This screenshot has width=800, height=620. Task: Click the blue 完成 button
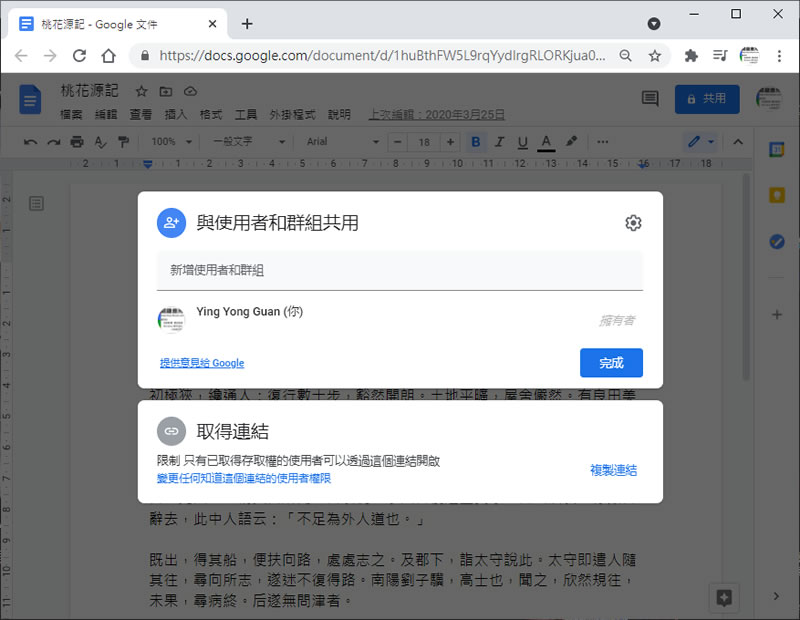[611, 363]
